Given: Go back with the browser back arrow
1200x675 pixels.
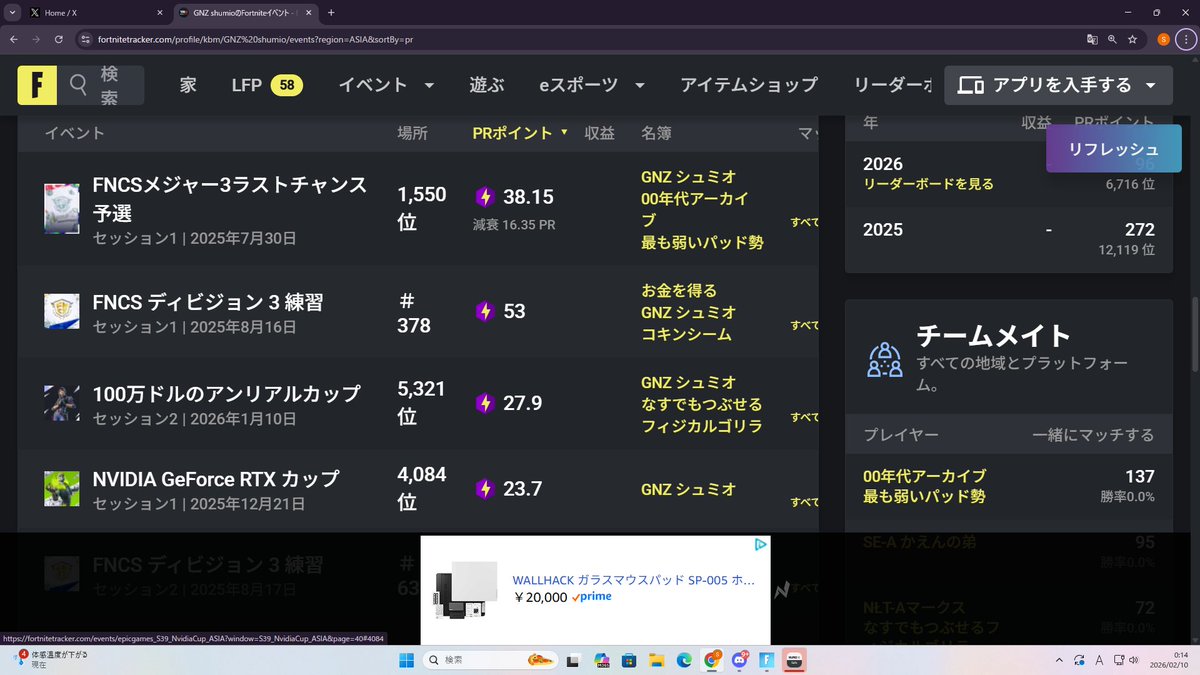Looking at the screenshot, I should (x=13, y=39).
